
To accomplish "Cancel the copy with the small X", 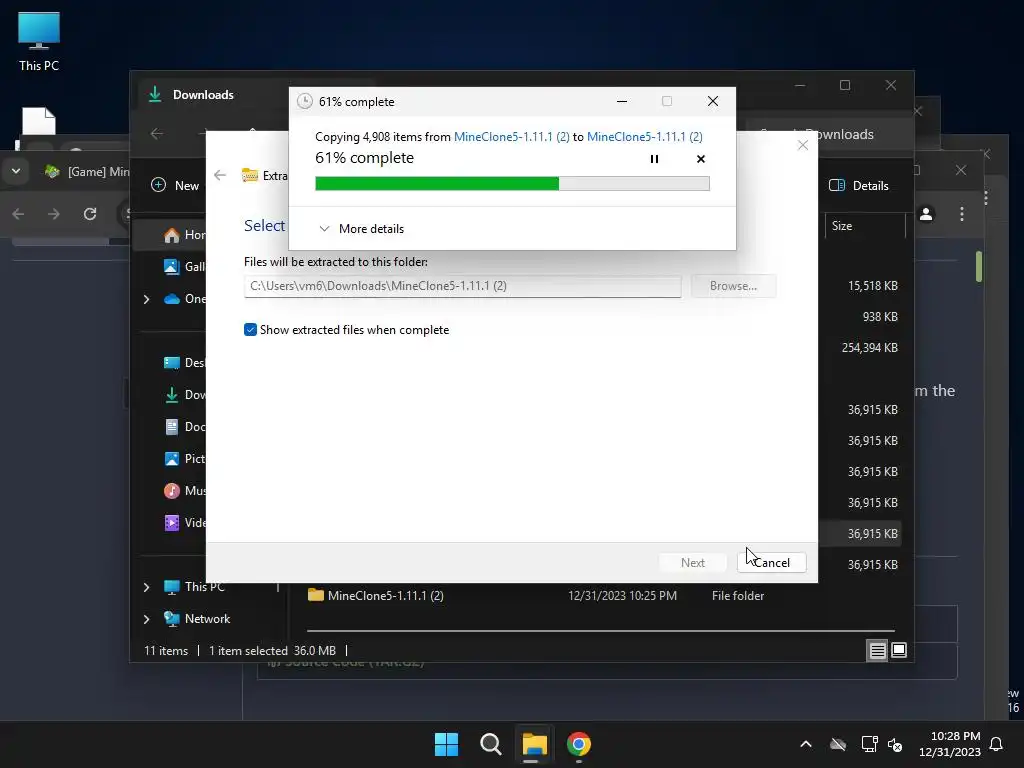I will (x=701, y=159).
